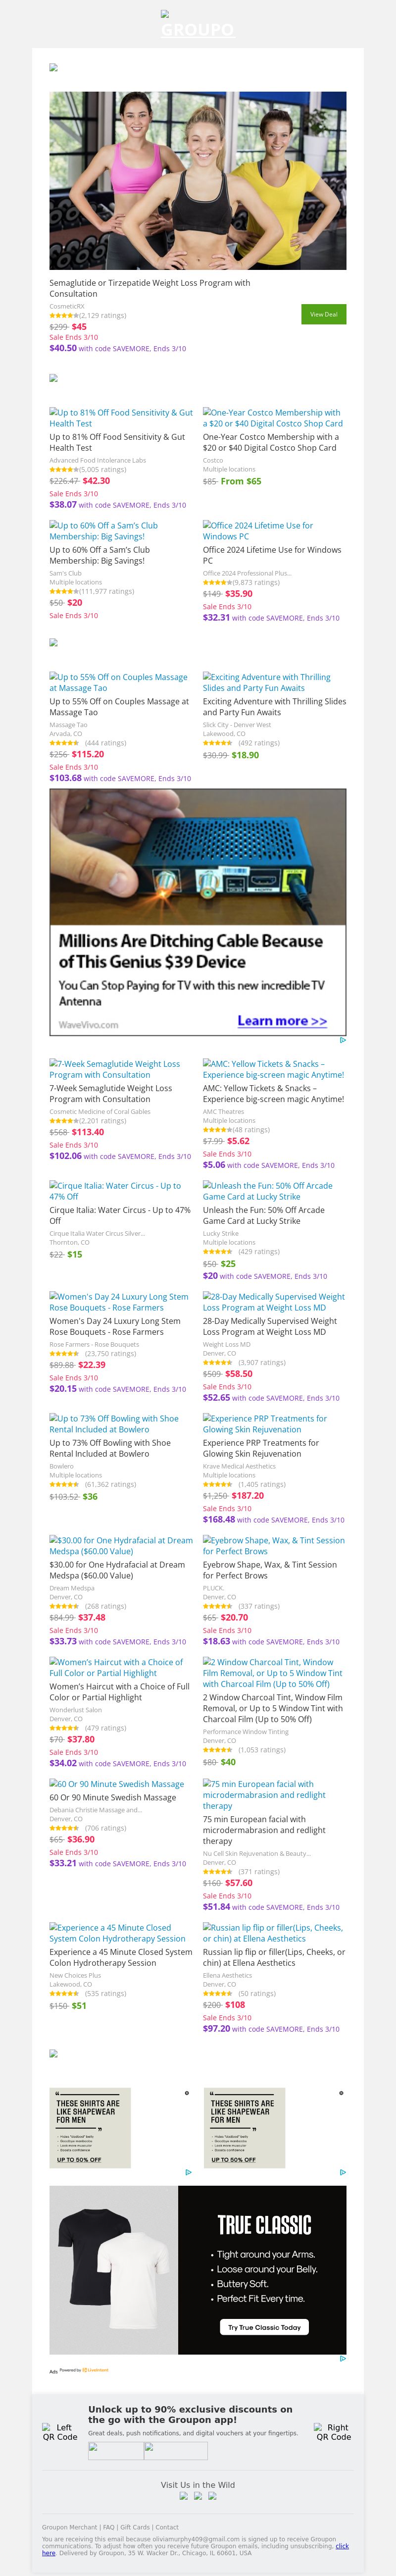Screen dimensions: 396x2576
Task: Open the One-Year Costco Membership deal link
Action: coord(272,418)
